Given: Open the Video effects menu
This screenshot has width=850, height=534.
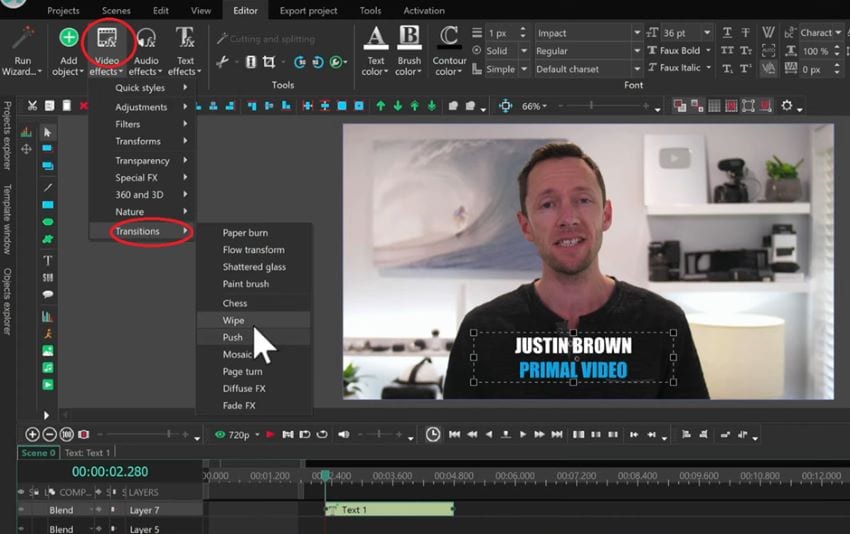Looking at the screenshot, I should coord(106,52).
